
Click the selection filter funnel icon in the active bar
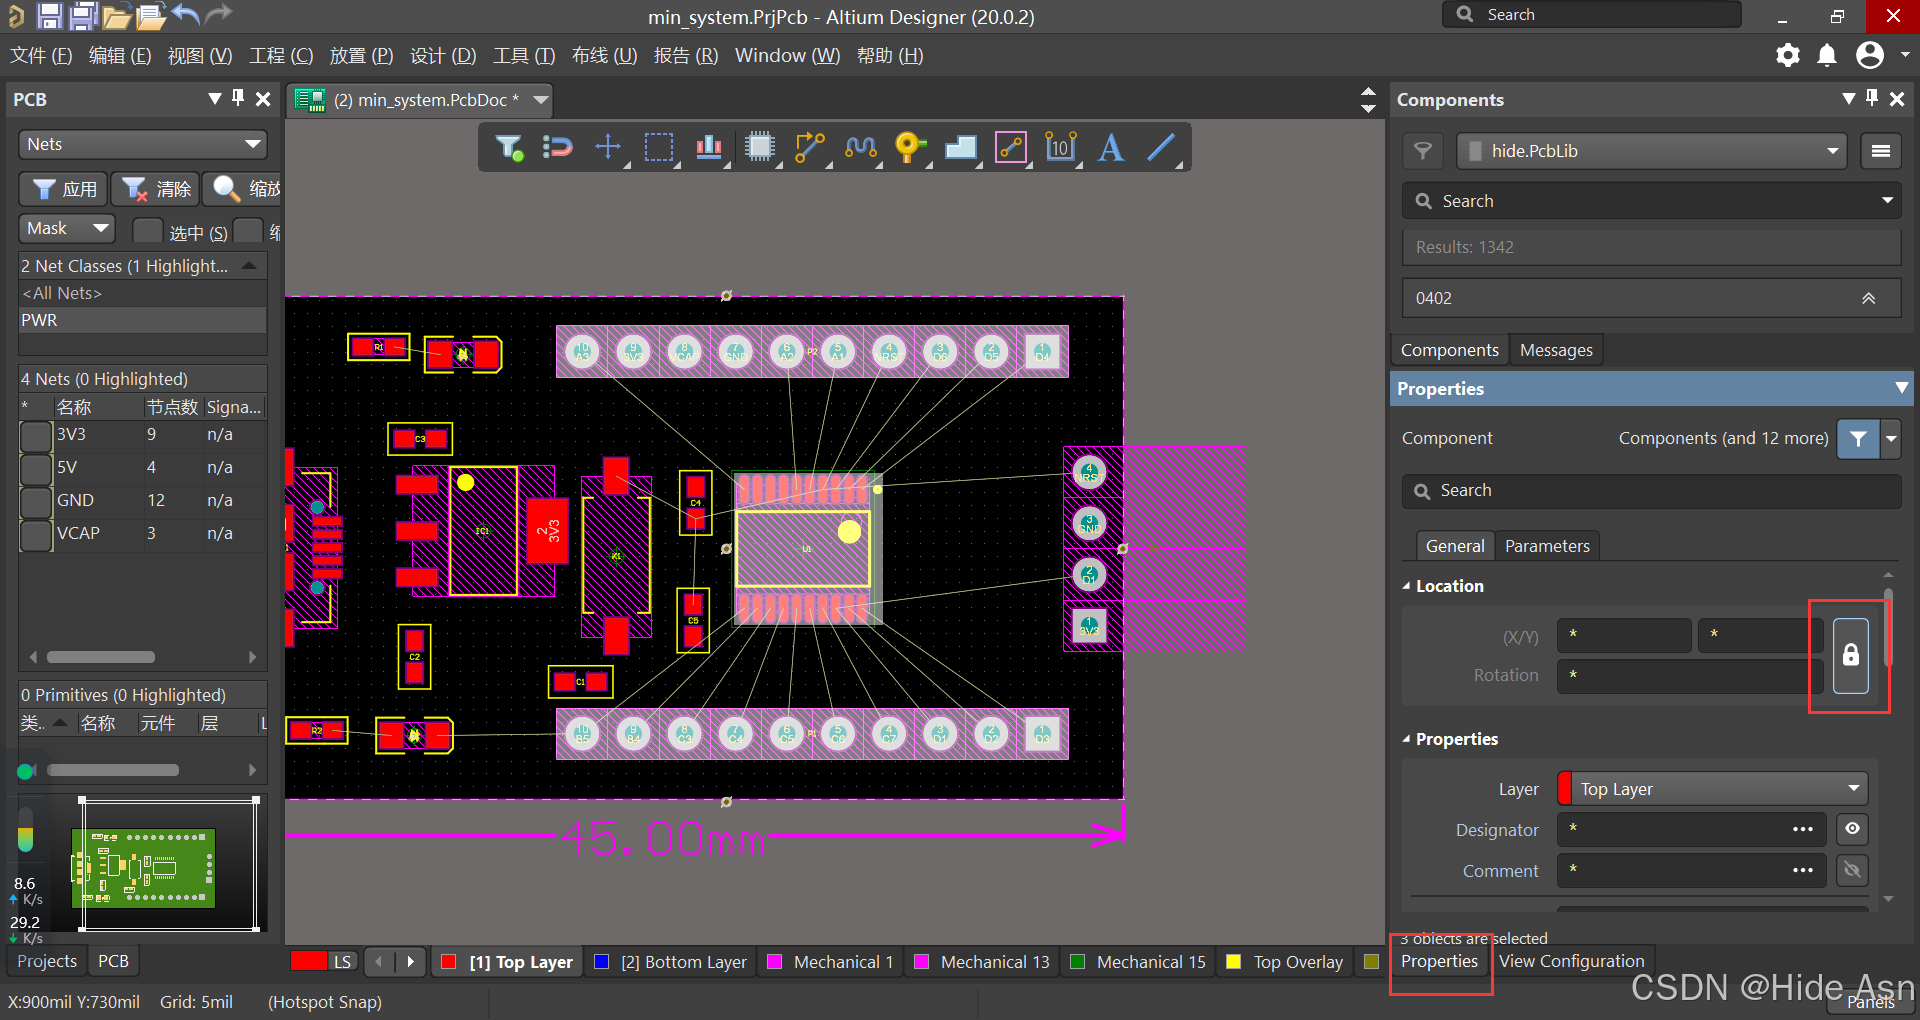(509, 148)
